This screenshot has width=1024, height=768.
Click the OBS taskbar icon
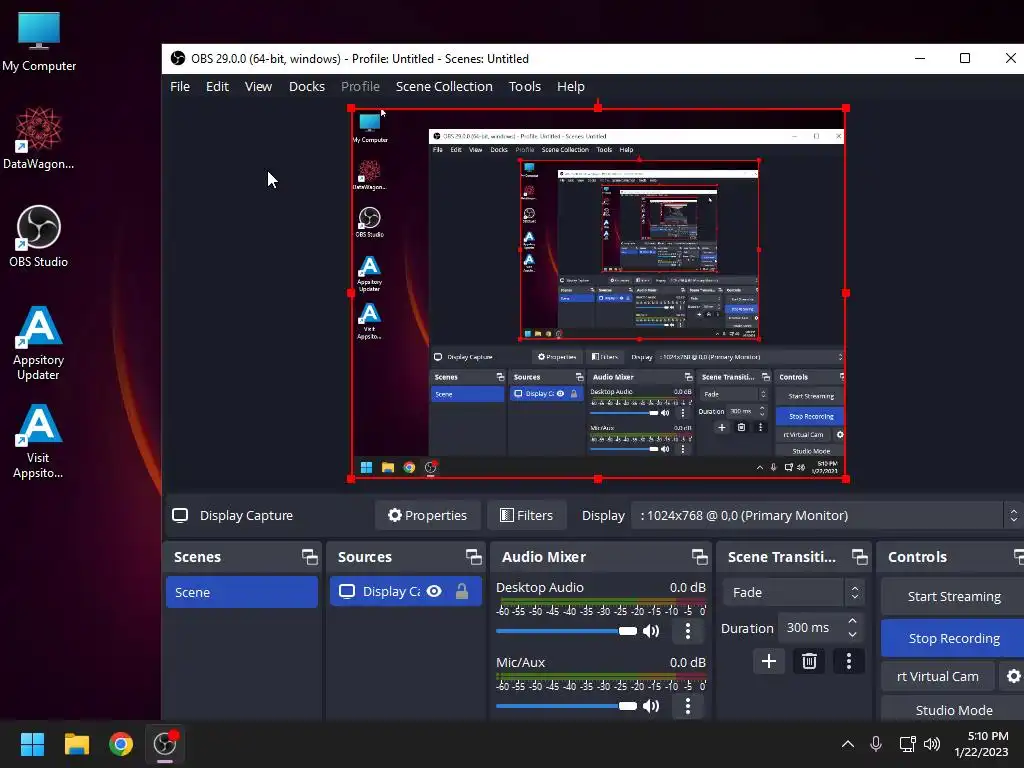point(165,744)
